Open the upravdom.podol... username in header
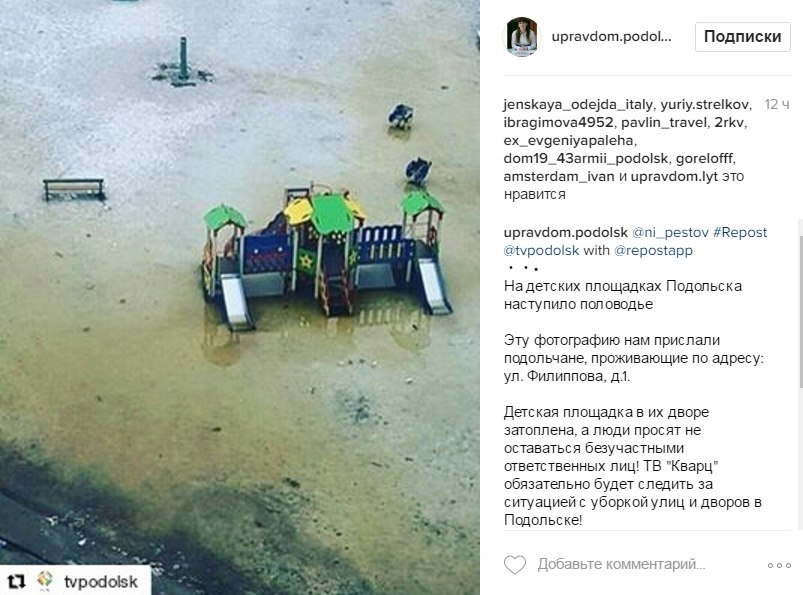 [x=611, y=36]
